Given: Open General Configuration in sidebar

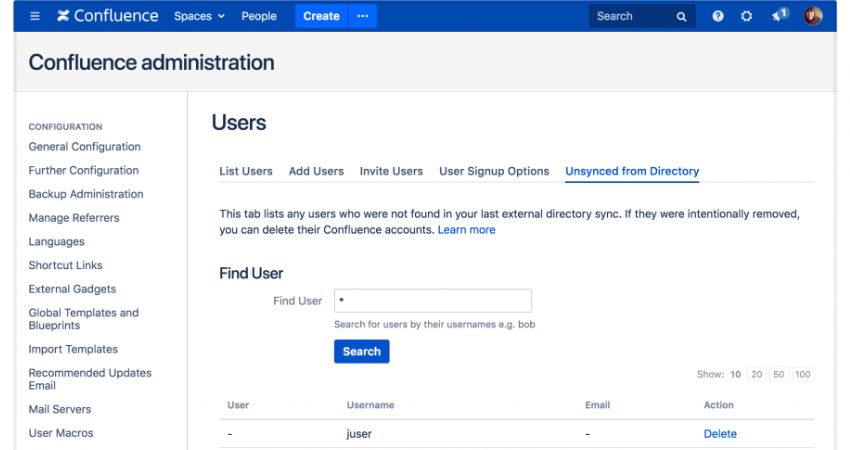Looking at the screenshot, I should pyautogui.click(x=85, y=147).
